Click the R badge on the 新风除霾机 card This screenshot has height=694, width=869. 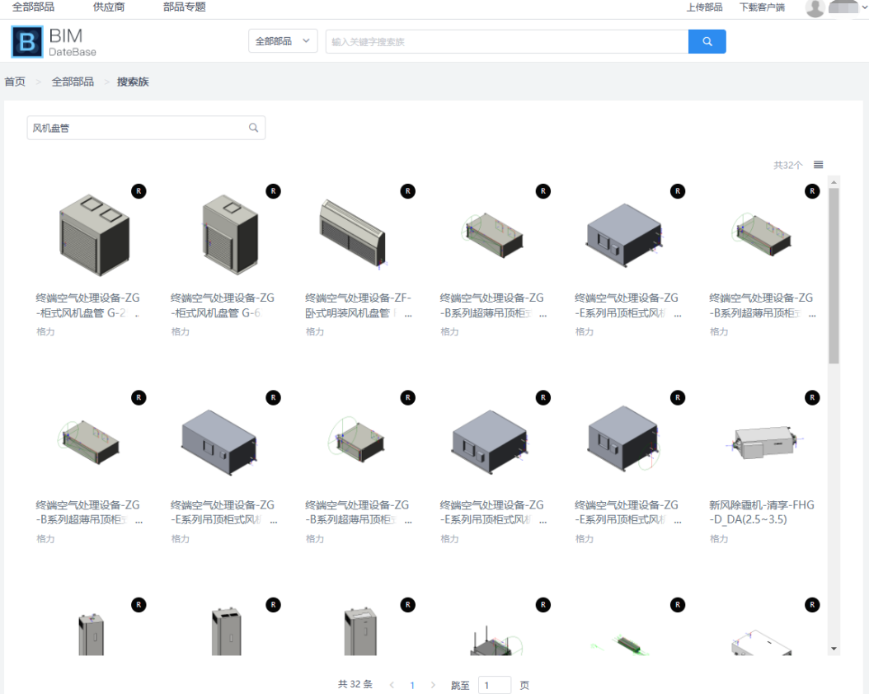pyautogui.click(x=812, y=397)
